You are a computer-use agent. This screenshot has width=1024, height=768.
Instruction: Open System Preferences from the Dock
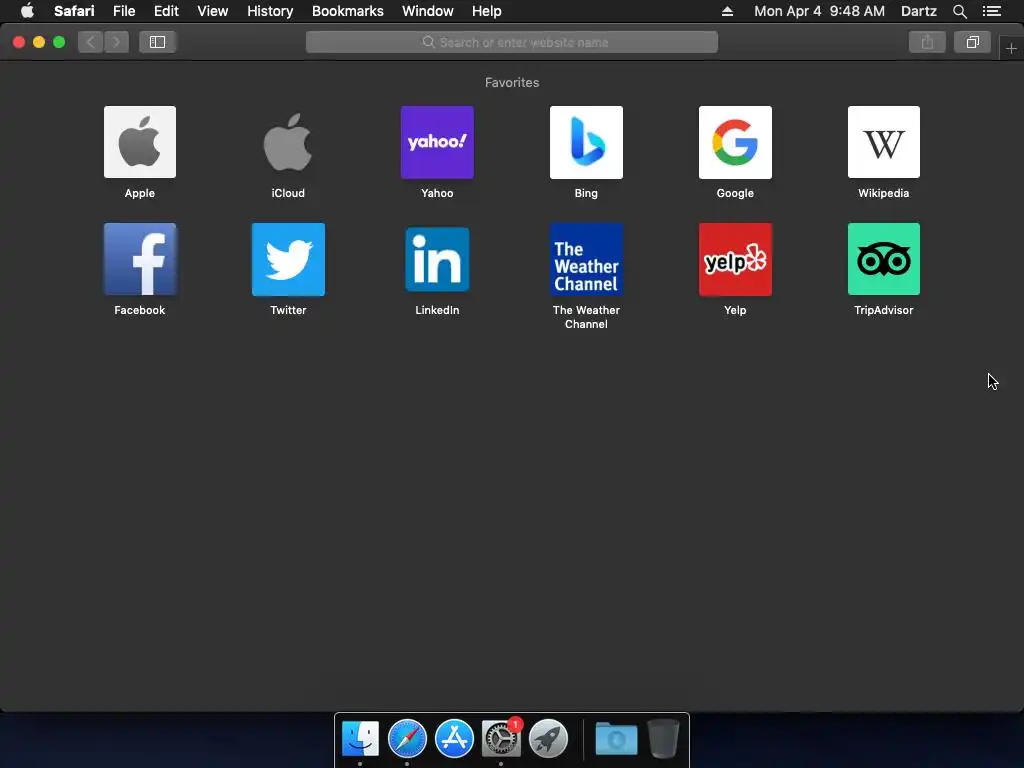click(x=501, y=739)
